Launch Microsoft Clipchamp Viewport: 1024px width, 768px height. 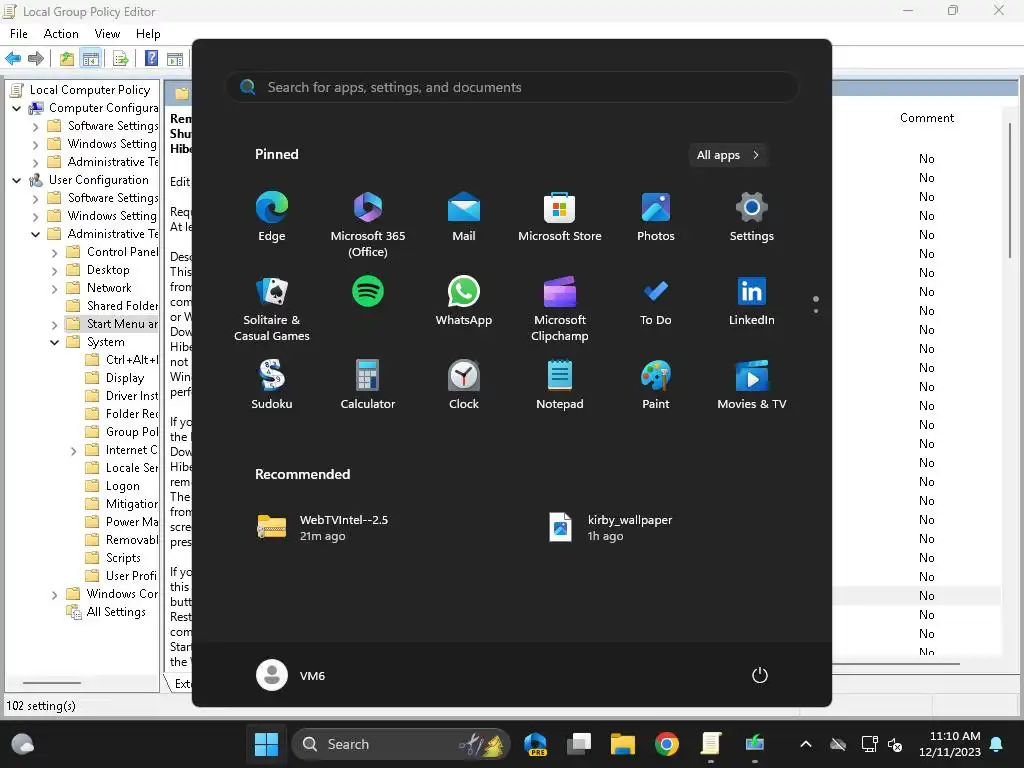tap(560, 309)
